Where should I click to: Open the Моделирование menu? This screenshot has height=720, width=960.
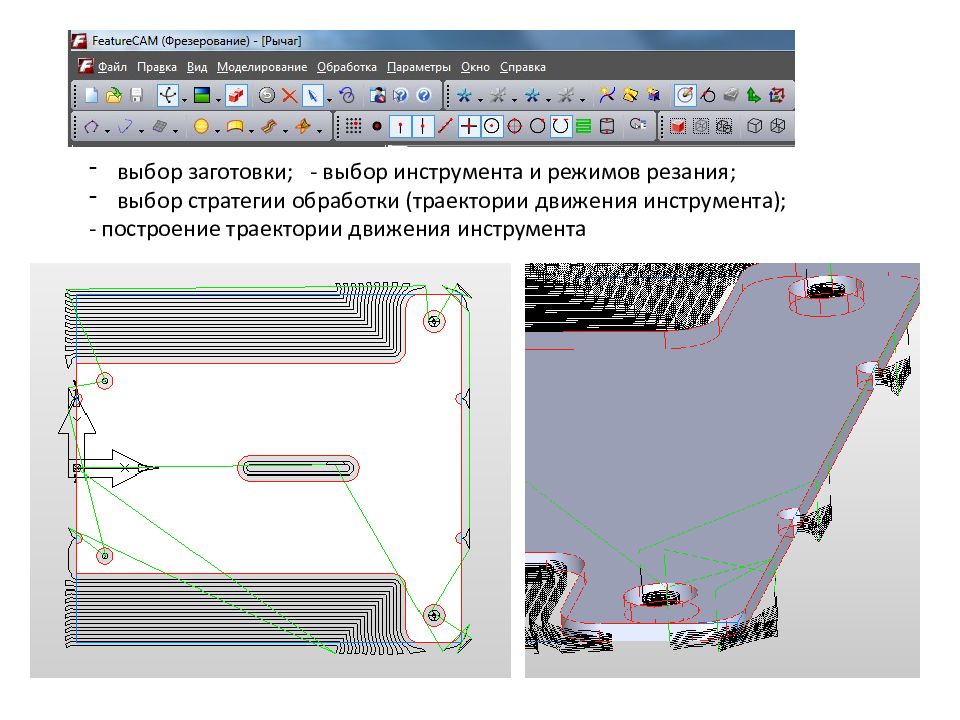pyautogui.click(x=261, y=67)
